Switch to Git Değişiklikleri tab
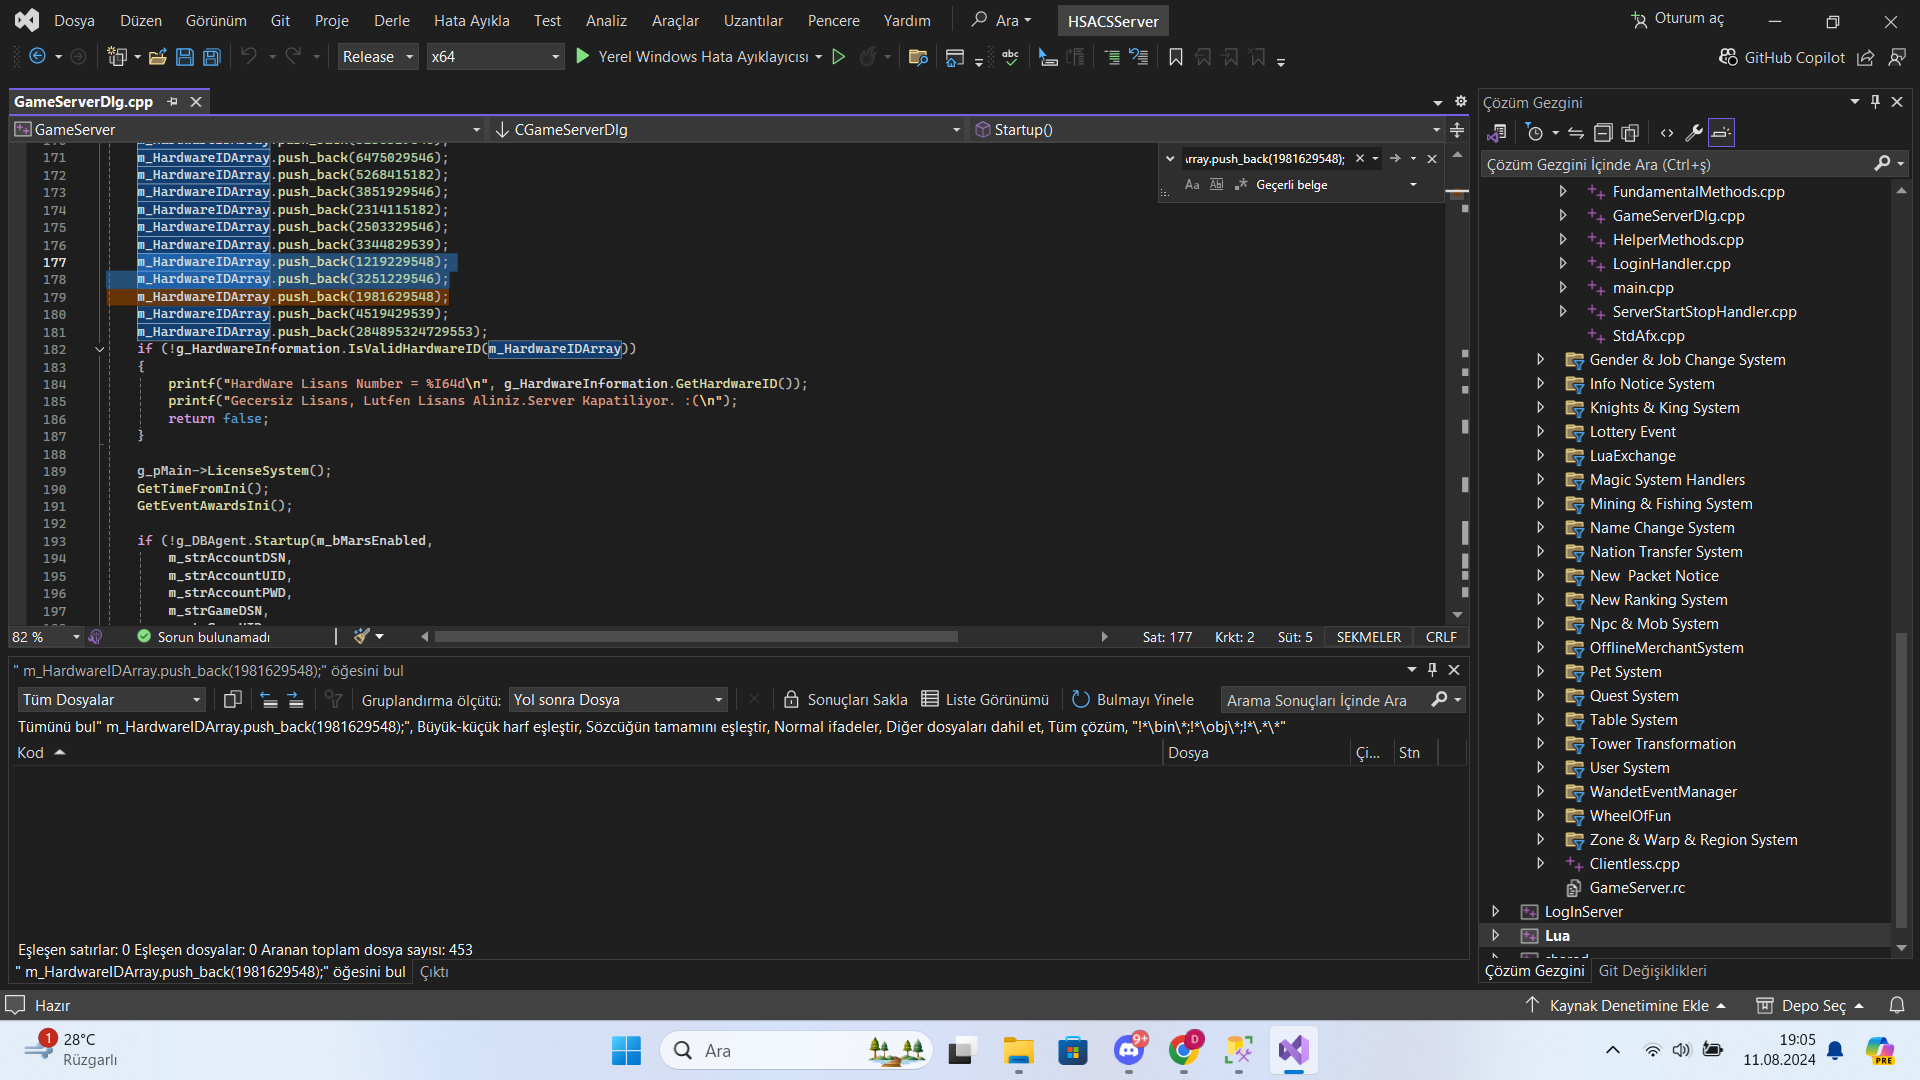 point(1652,971)
